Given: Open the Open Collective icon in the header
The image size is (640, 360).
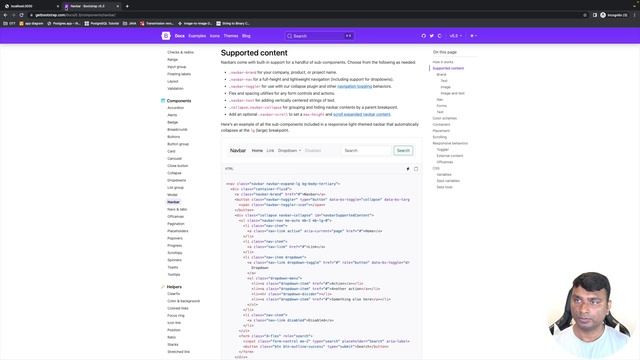Looking at the screenshot, I should pos(440,36).
